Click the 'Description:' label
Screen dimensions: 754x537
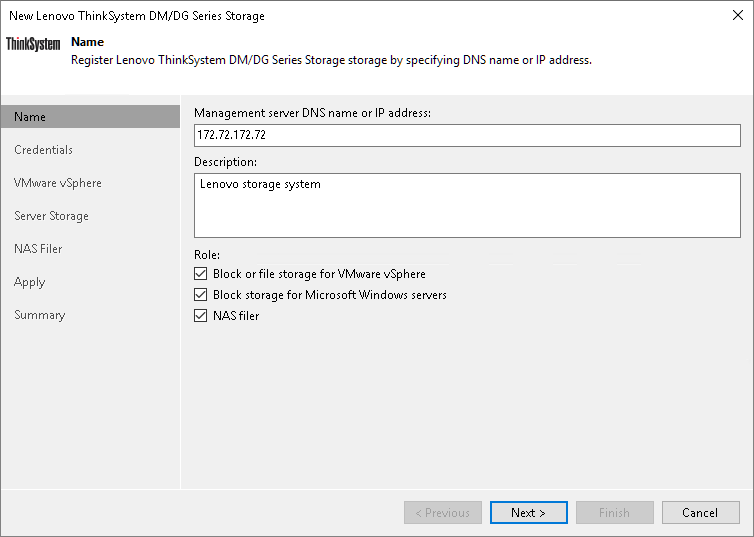coord(226,162)
